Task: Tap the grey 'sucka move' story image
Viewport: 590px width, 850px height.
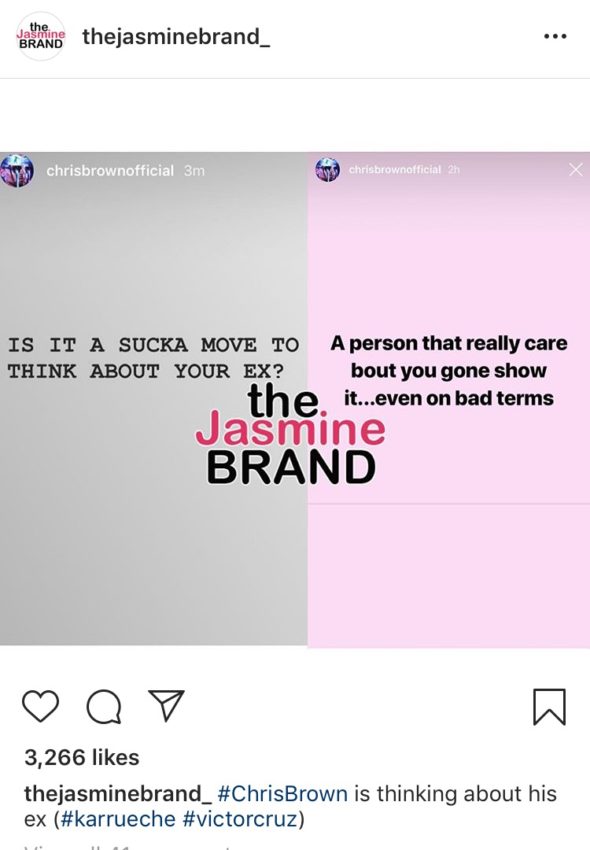Action: pos(153,398)
